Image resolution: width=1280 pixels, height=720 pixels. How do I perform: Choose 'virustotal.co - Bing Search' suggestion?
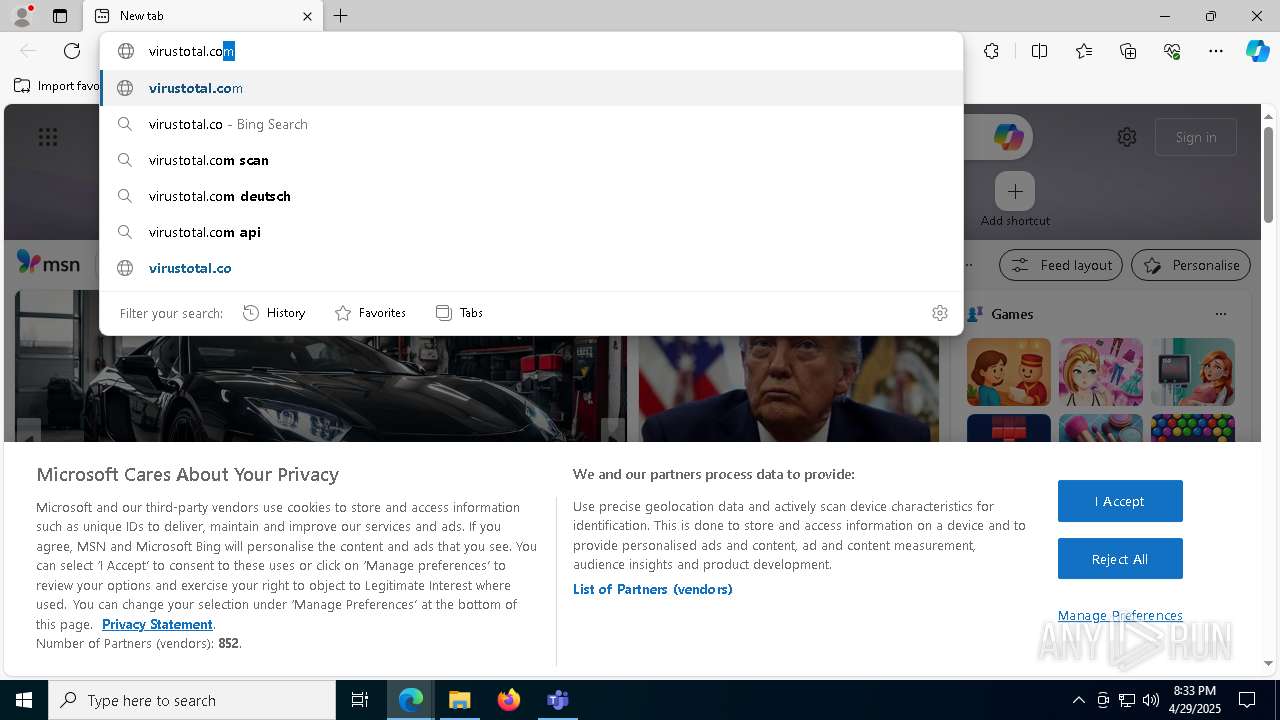pyautogui.click(x=531, y=124)
